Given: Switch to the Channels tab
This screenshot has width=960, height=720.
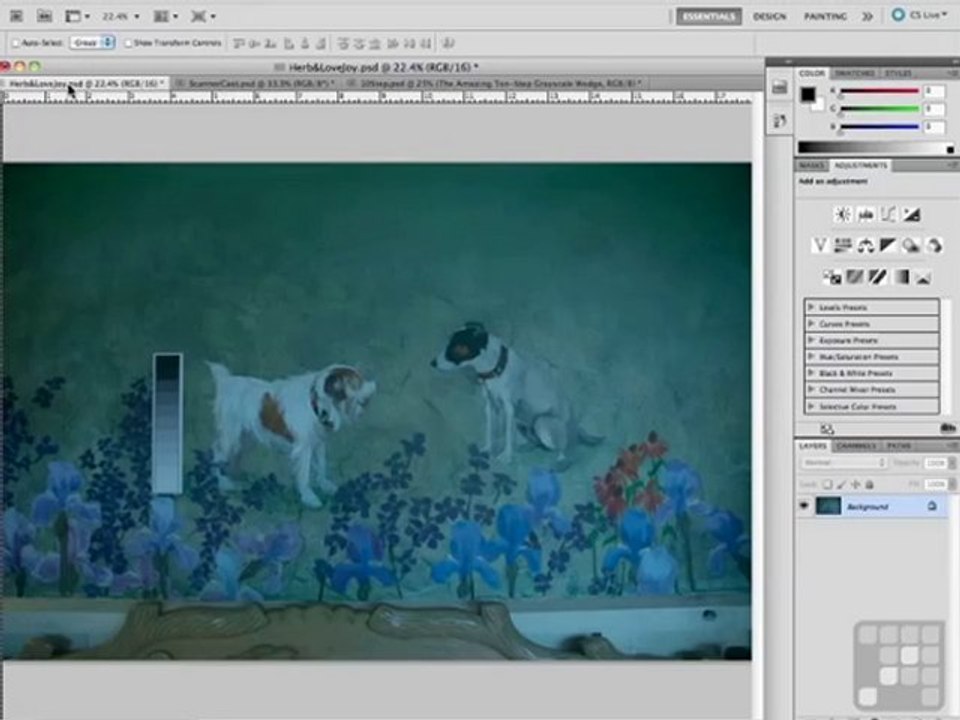Looking at the screenshot, I should 855,446.
